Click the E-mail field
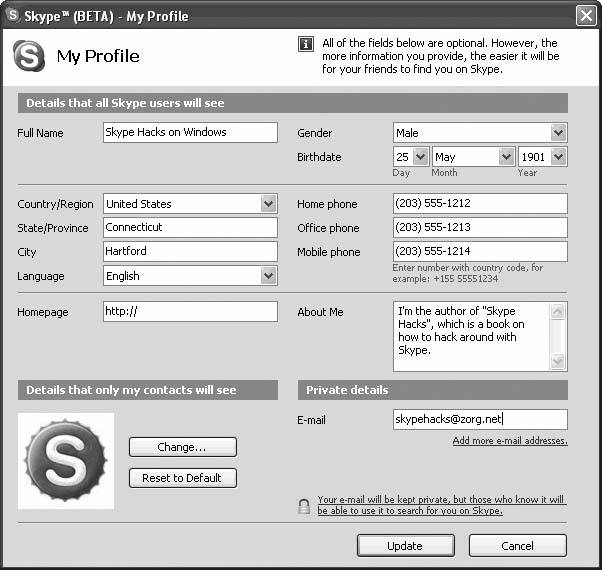Screen dimensions: 602x570 (x=480, y=419)
